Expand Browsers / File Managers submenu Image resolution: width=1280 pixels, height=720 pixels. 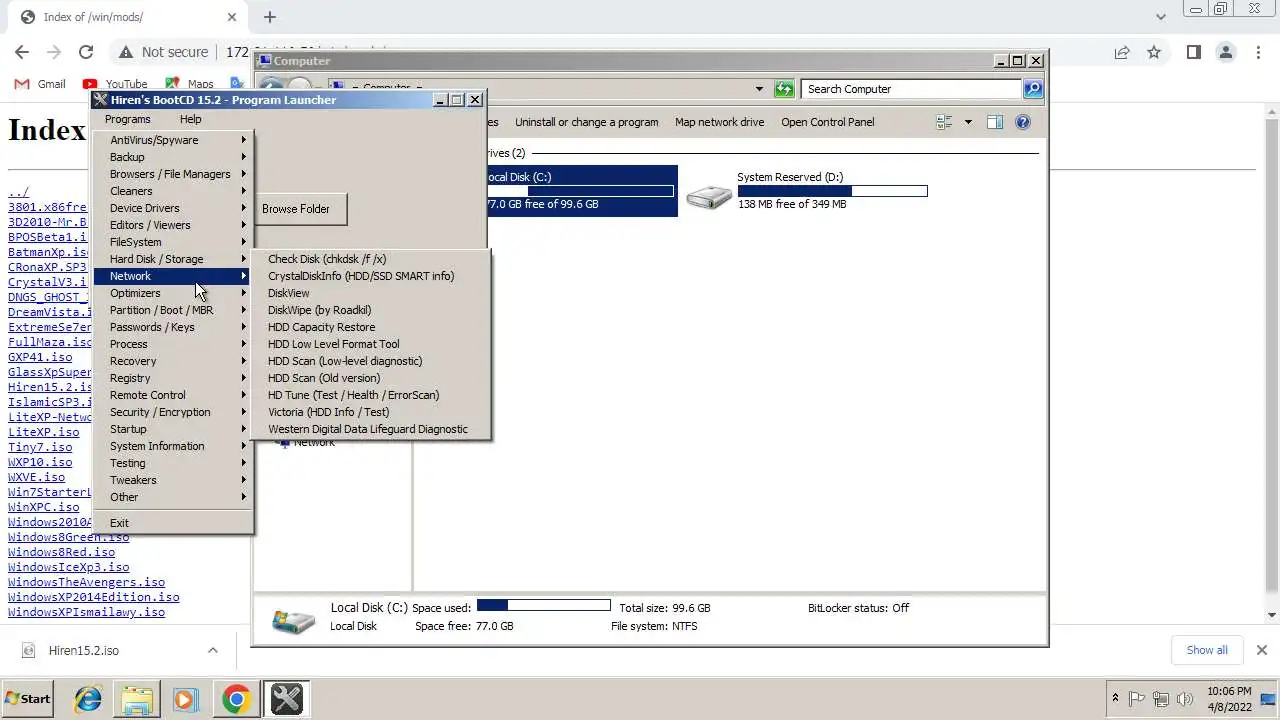click(x=174, y=174)
